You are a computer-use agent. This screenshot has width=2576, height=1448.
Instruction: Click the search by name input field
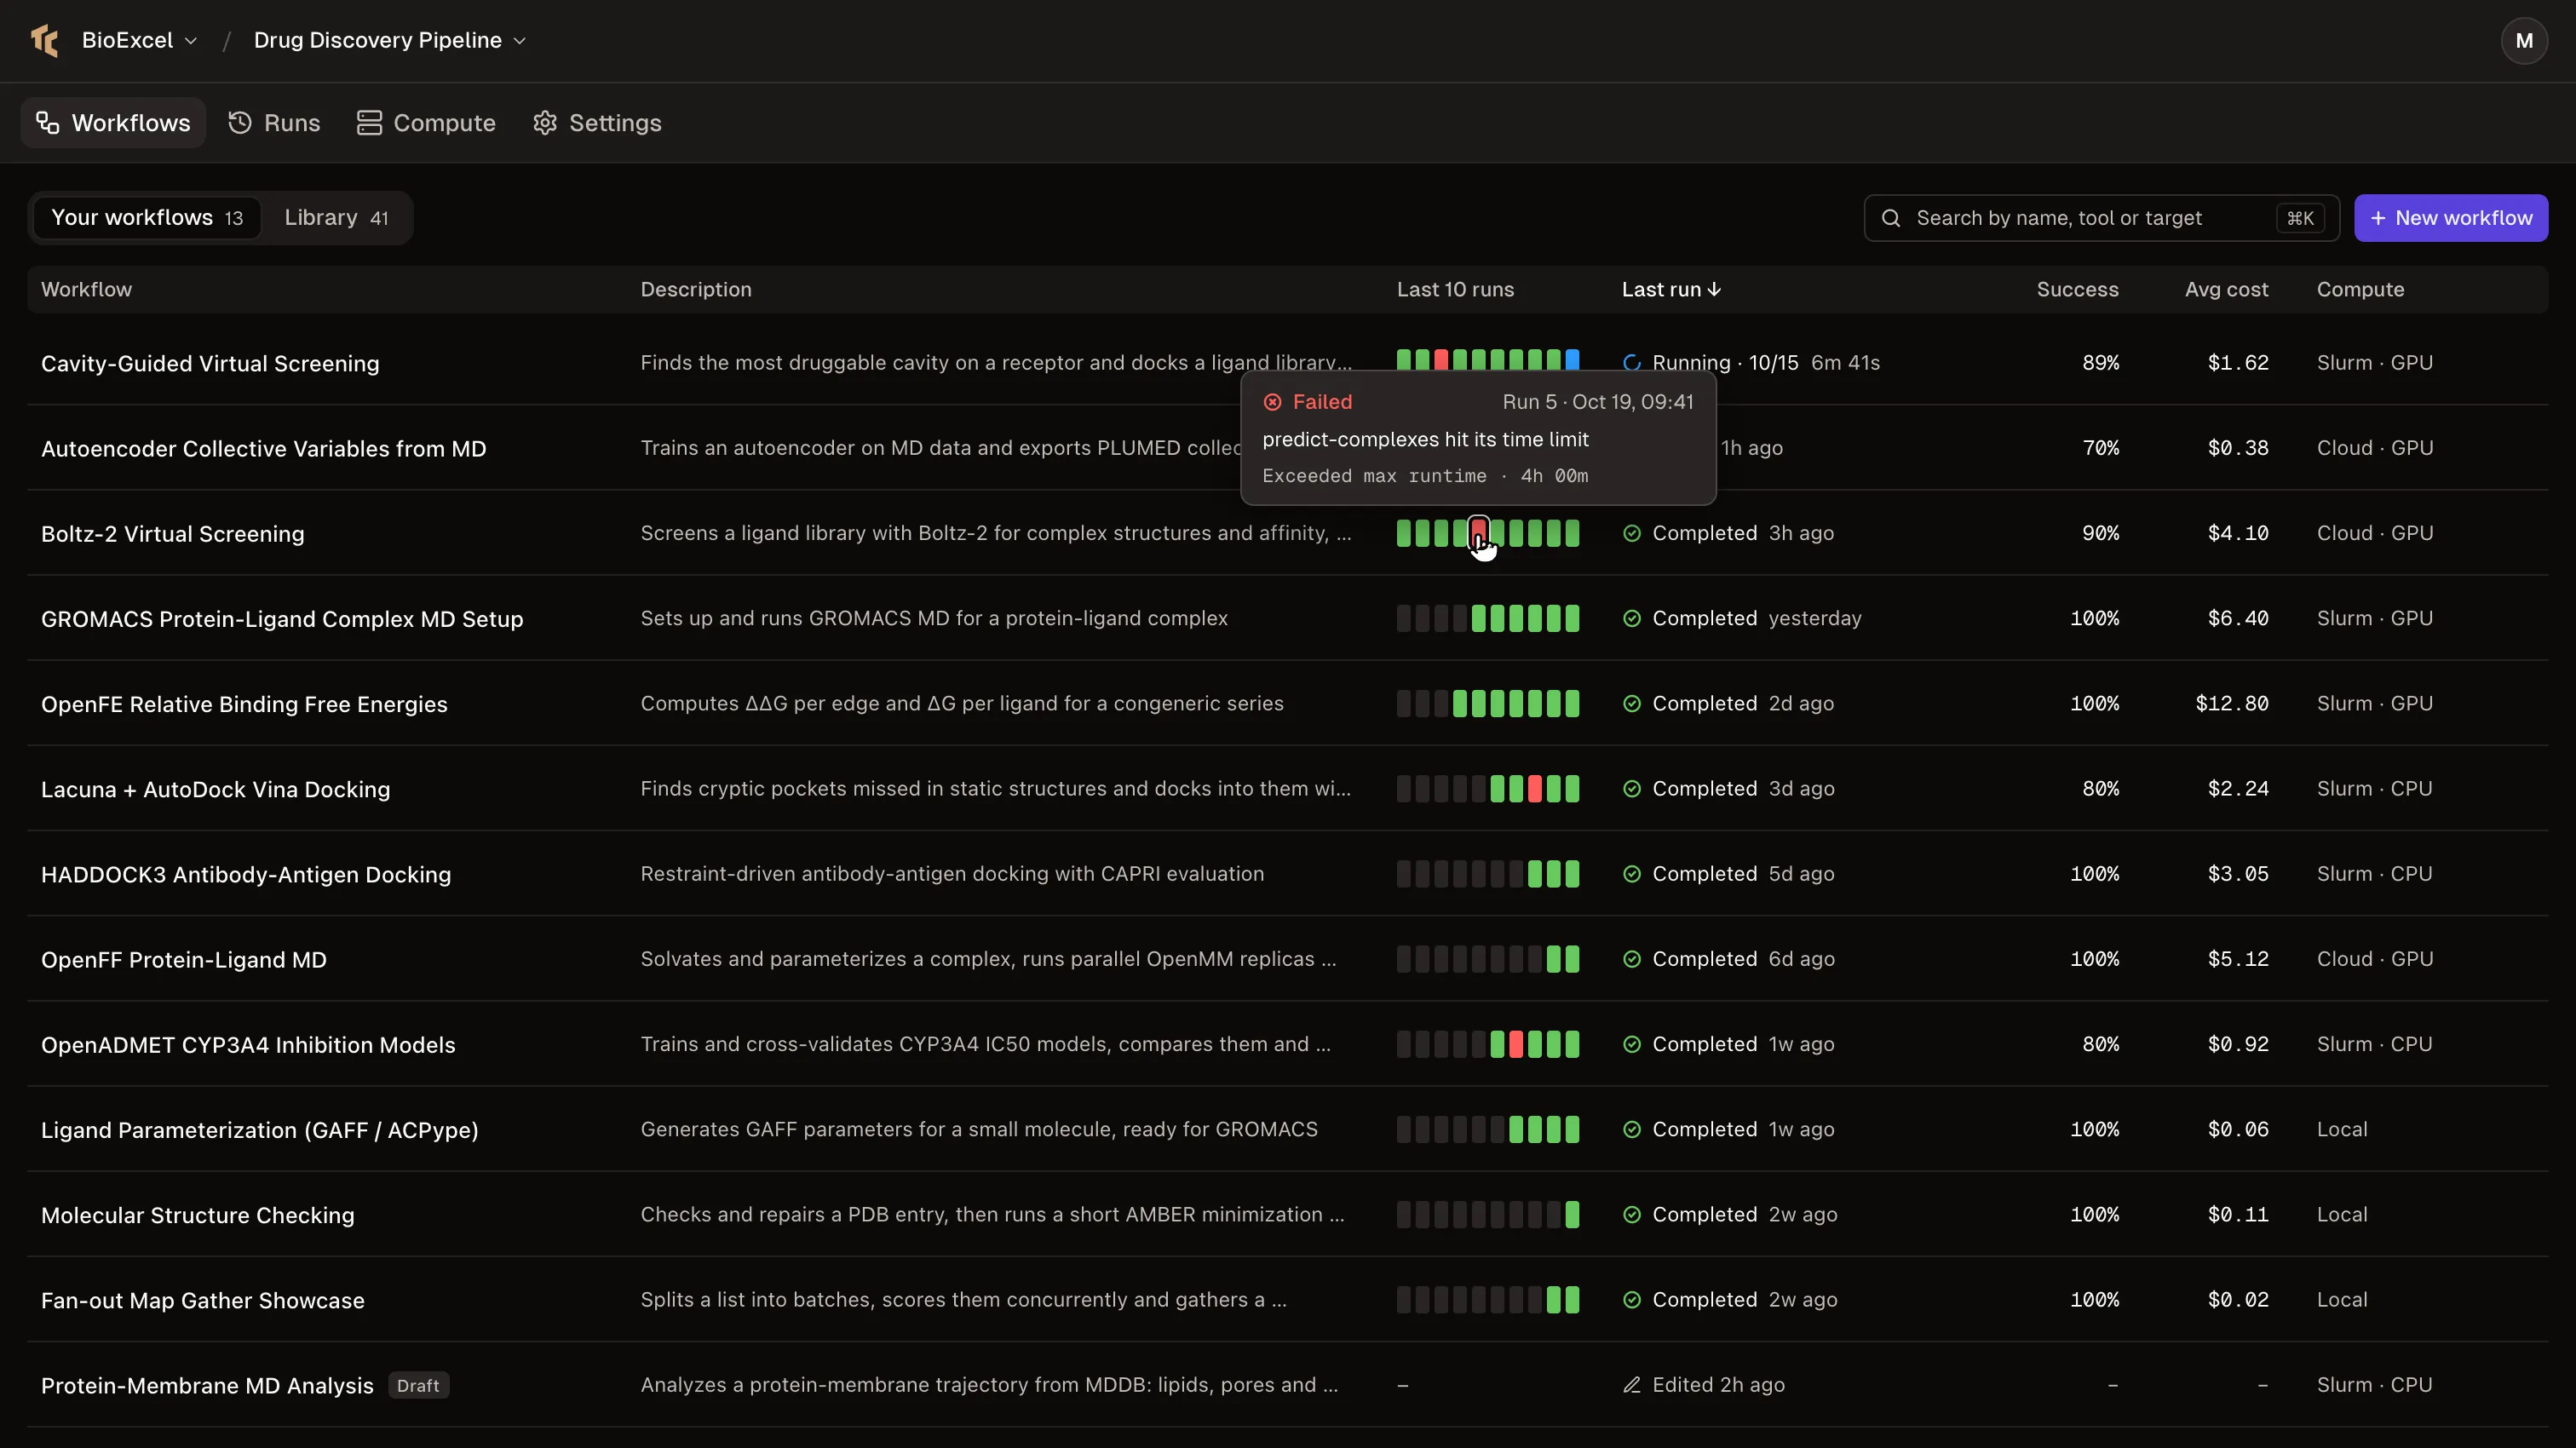(2101, 218)
